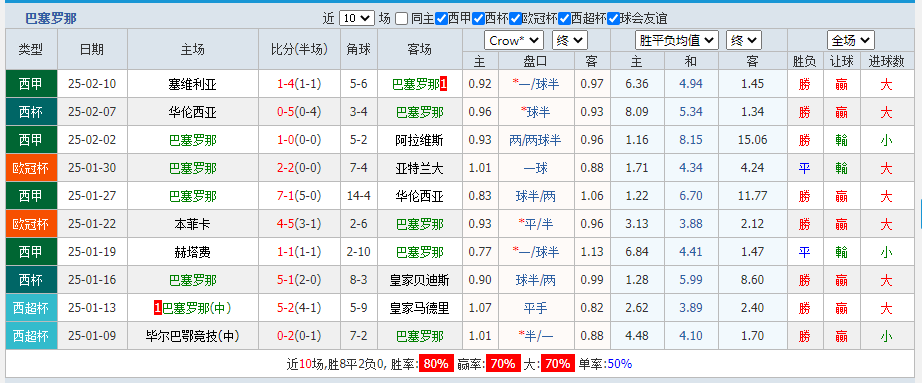Click the 盘口 column header

click(535, 61)
